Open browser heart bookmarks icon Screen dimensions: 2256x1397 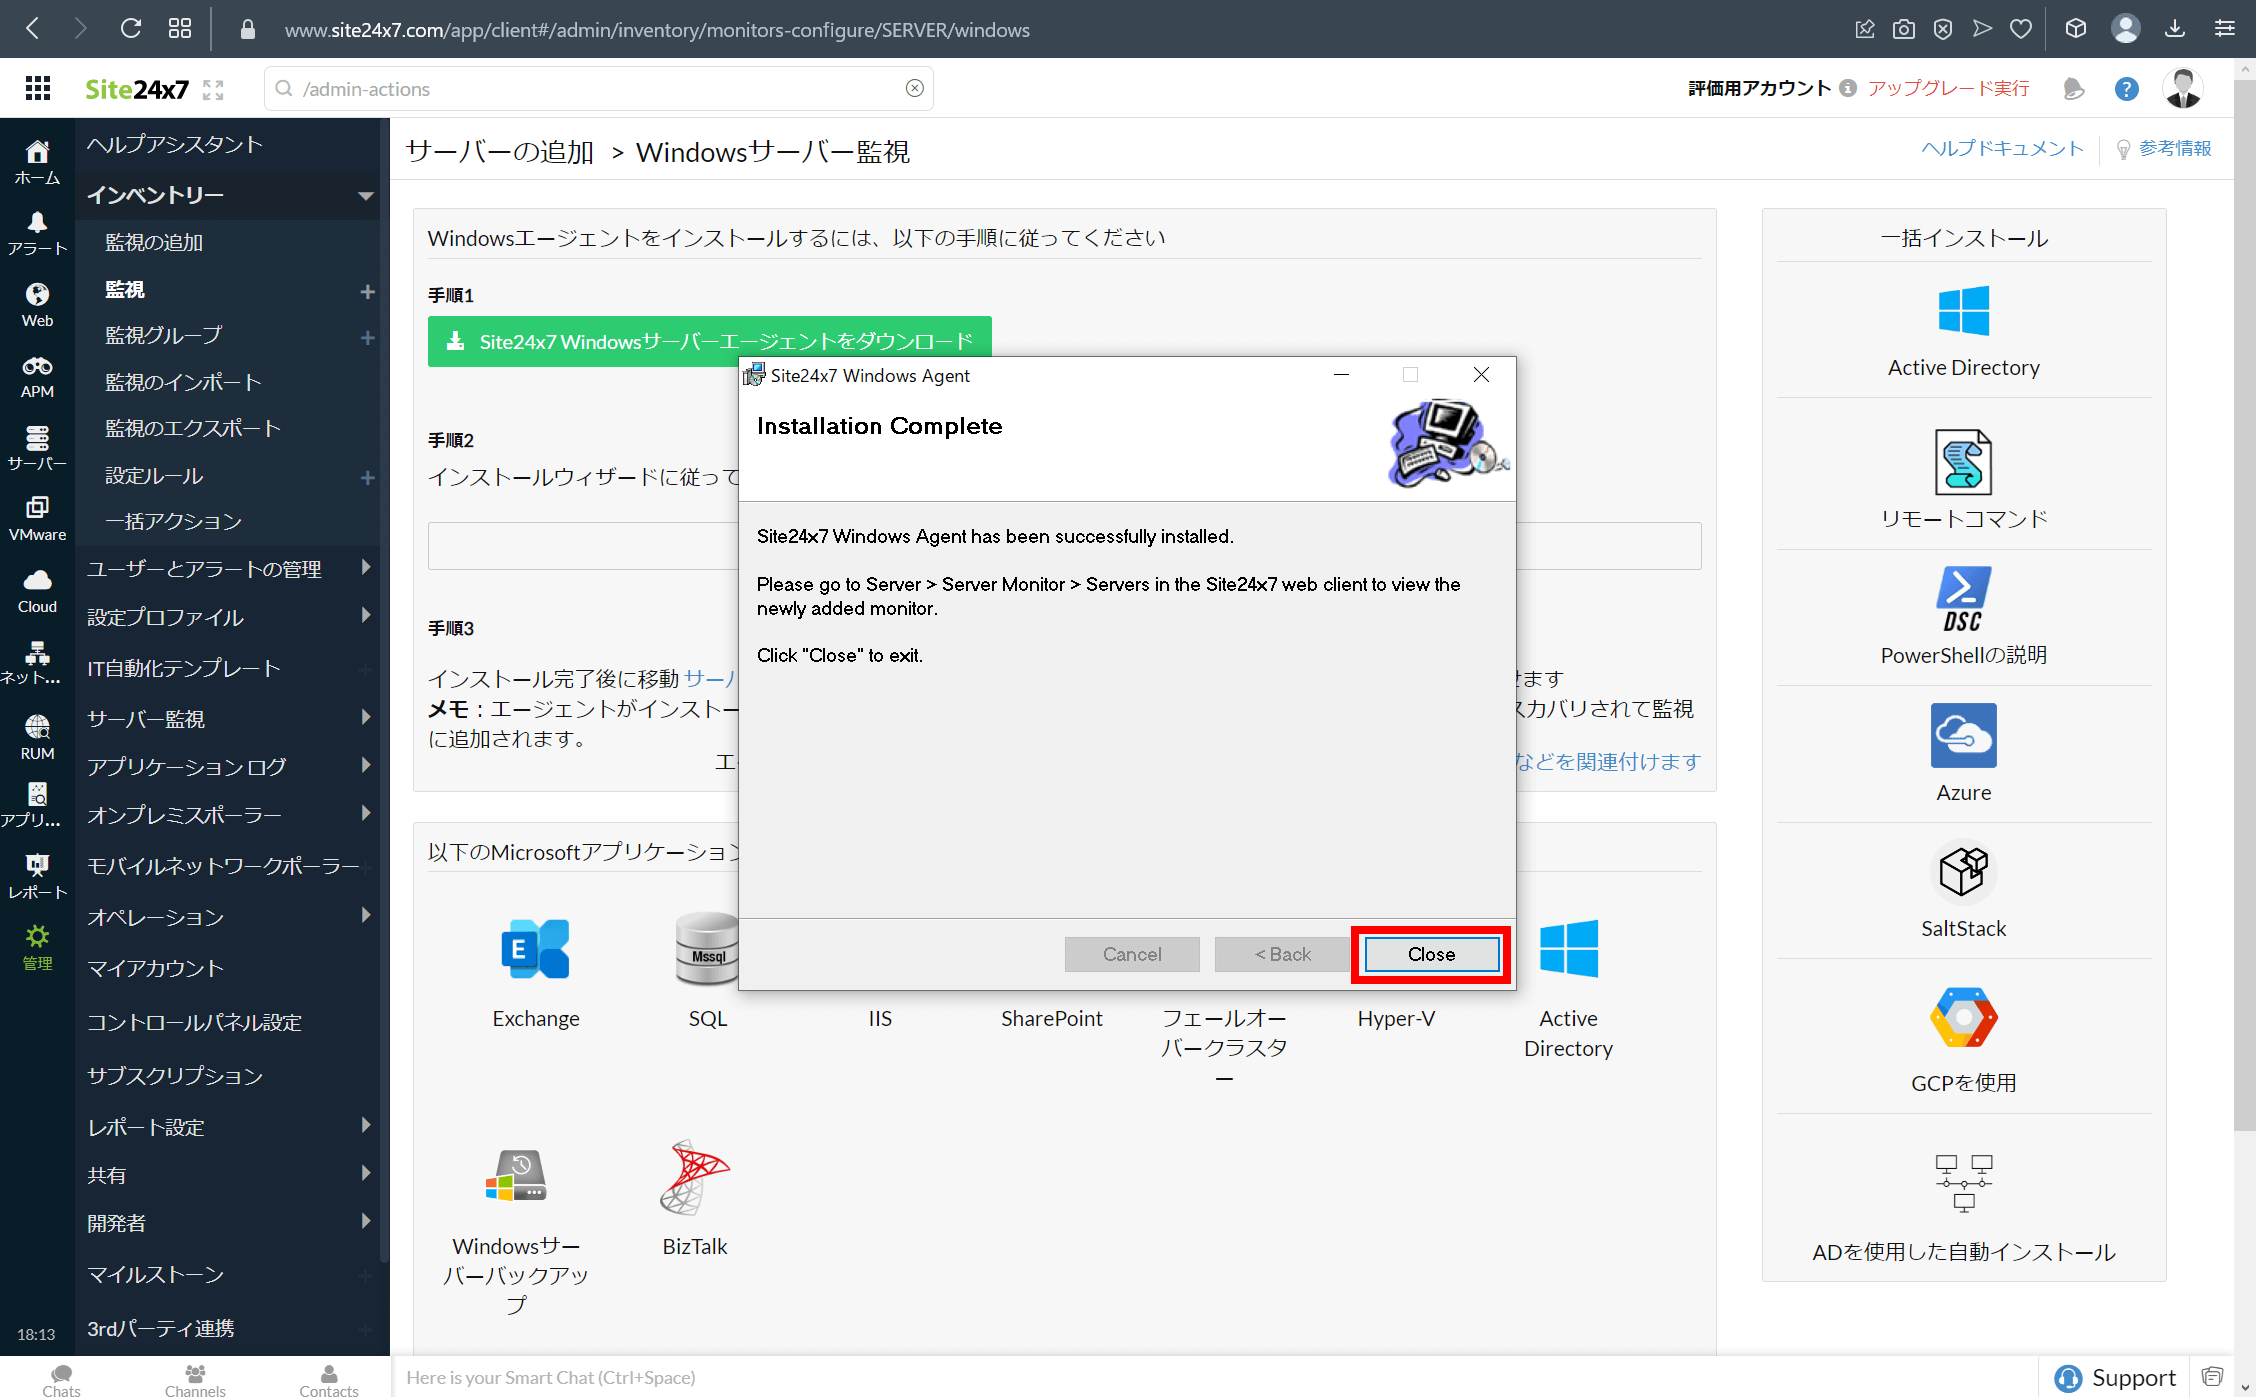click(2021, 29)
